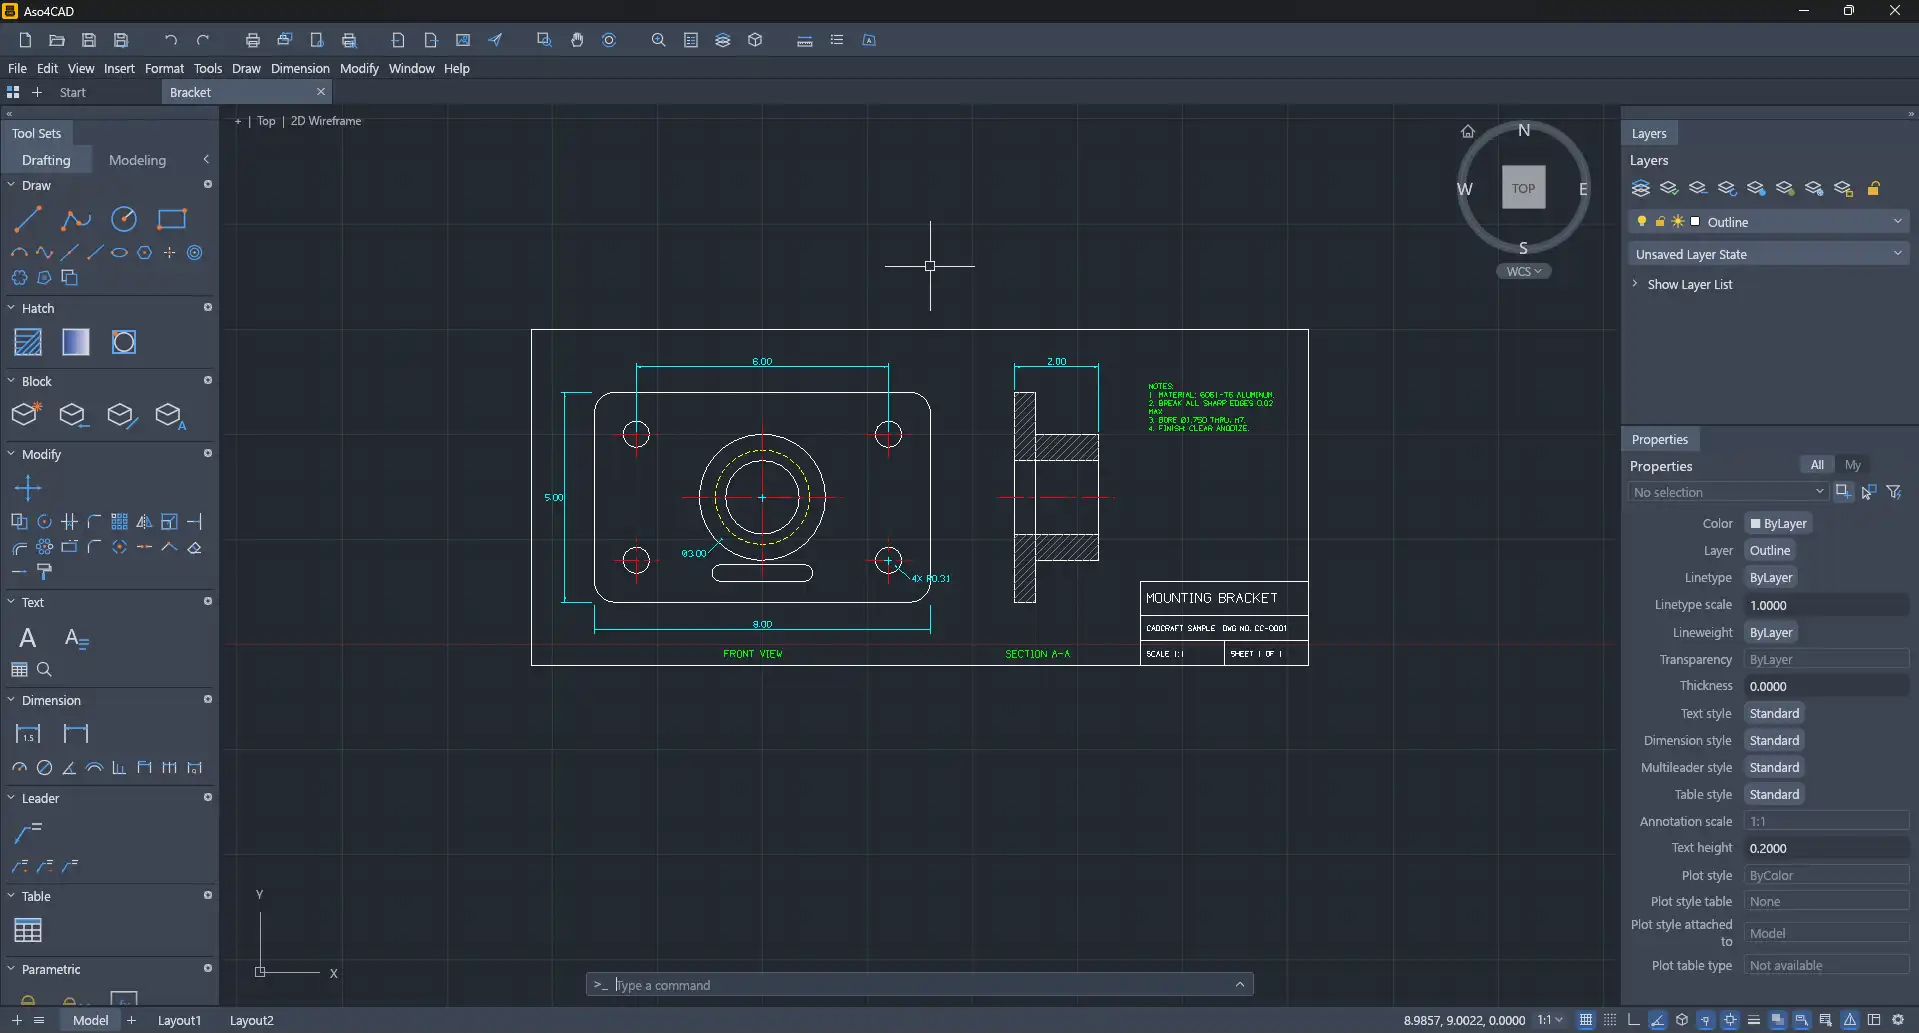Open the Outline current layer dropdown
Screen dimensions: 1919x1033
point(1897,222)
